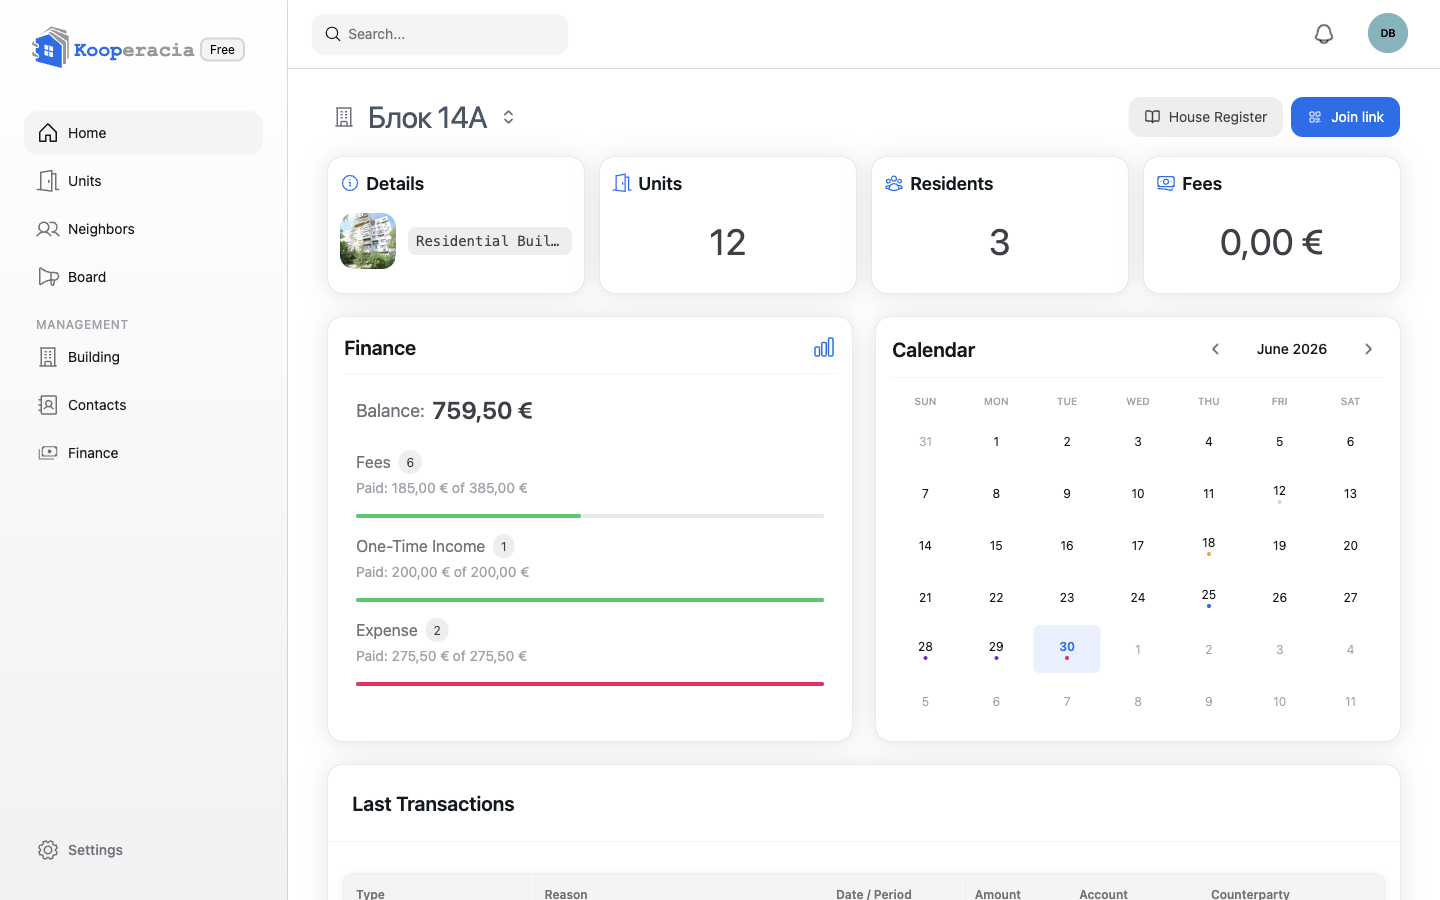The width and height of the screenshot is (1440, 900).
Task: Switch building via Блок 14А selector chevrons
Action: (x=508, y=117)
